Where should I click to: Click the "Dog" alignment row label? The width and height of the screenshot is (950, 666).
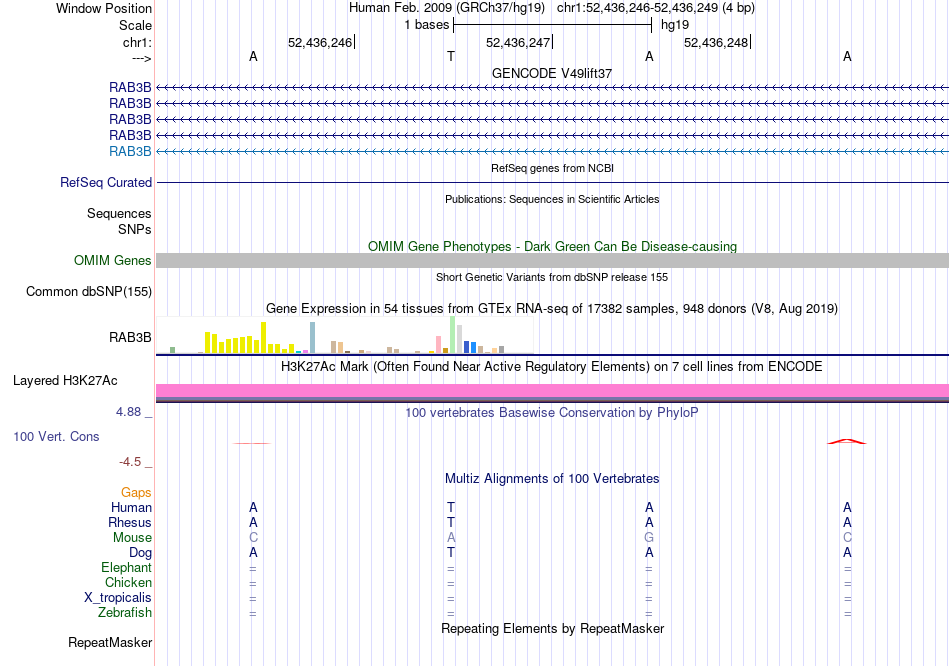140,553
